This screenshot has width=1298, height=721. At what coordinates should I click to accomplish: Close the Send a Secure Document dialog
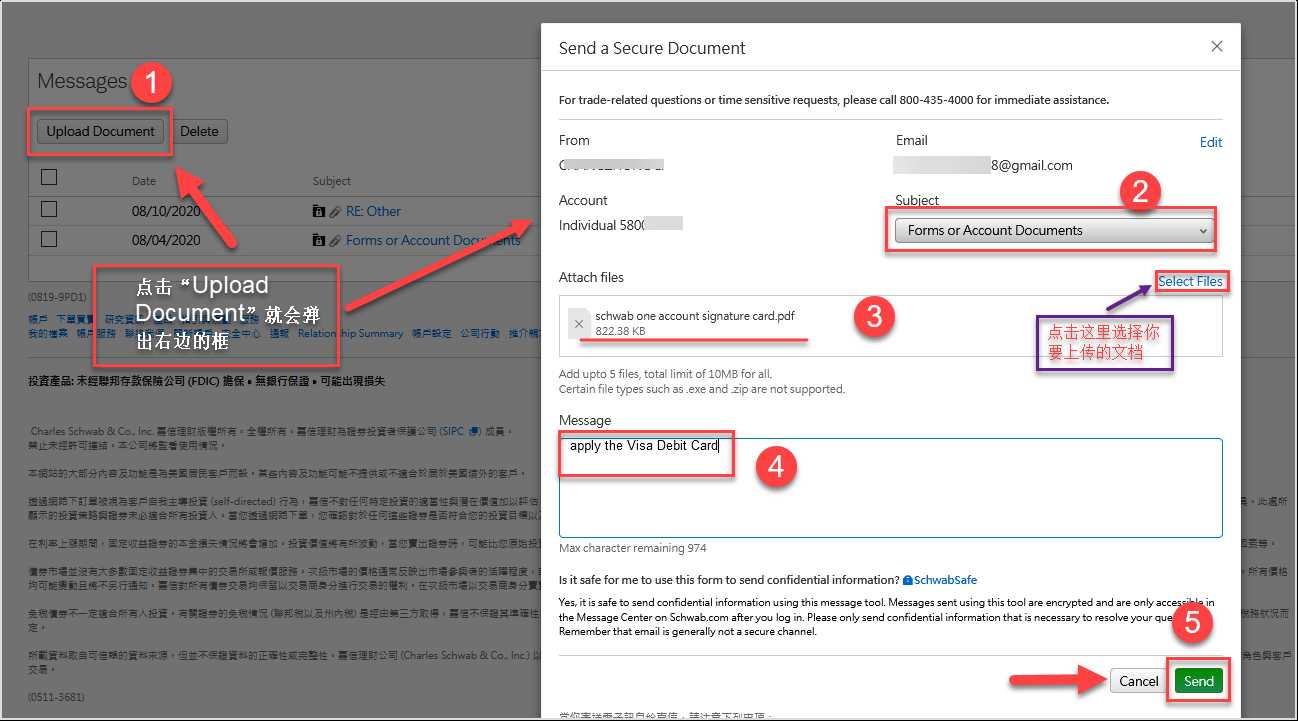(x=1216, y=47)
